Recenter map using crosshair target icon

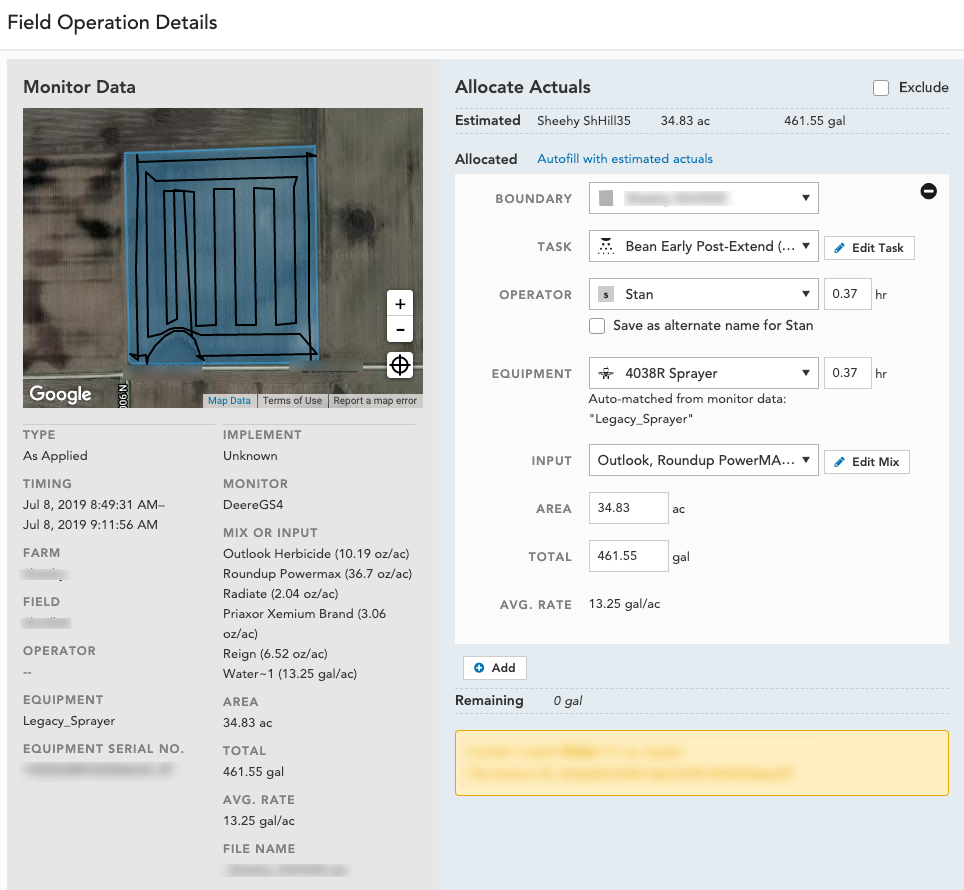point(400,365)
